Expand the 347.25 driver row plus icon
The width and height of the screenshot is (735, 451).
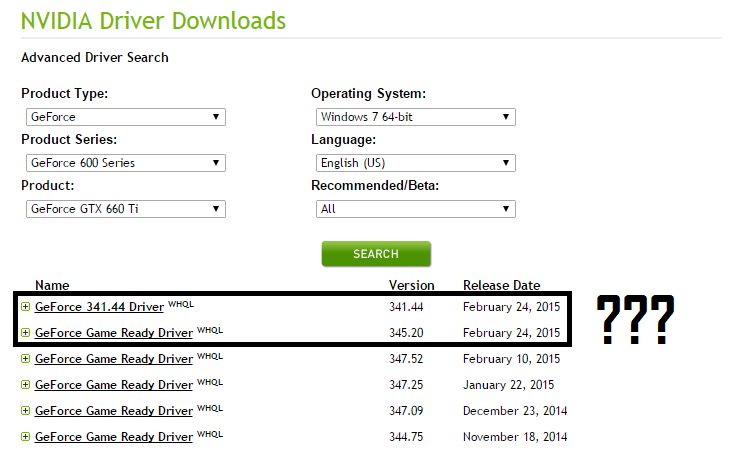tap(25, 385)
